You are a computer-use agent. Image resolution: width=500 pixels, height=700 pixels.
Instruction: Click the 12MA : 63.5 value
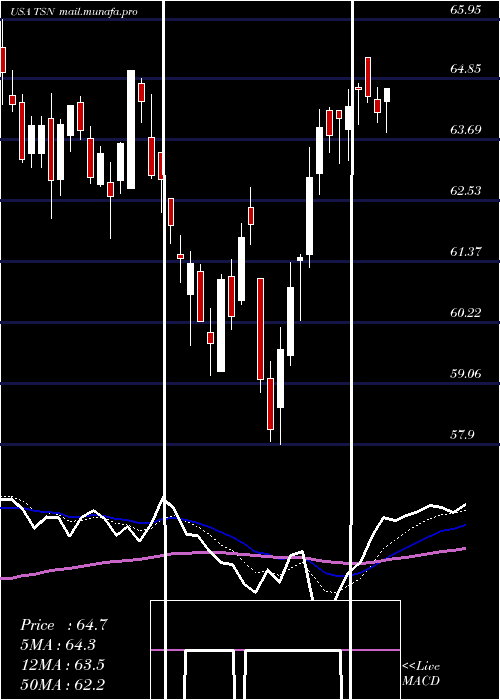[63, 665]
